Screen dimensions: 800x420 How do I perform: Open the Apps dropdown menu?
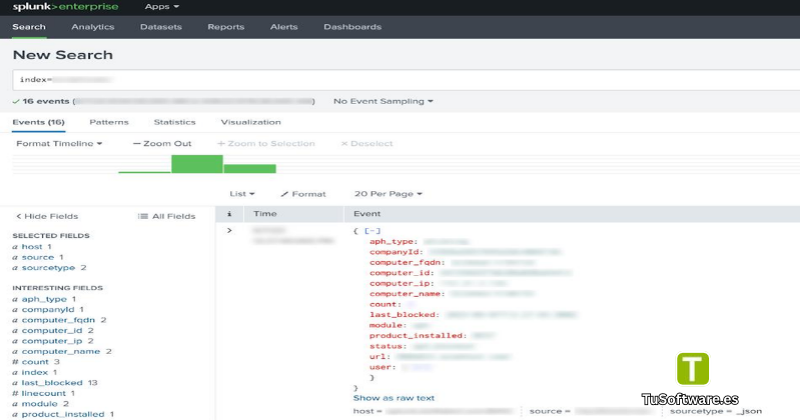[162, 7]
